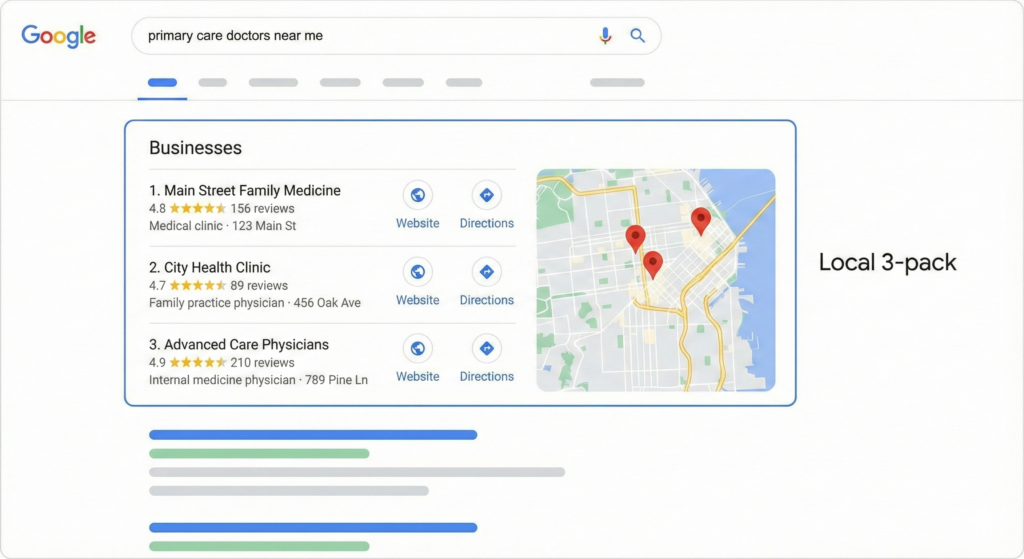The width and height of the screenshot is (1024, 559).
Task: Click Directions icon for Advanced Care Physicians
Action: pyautogui.click(x=486, y=348)
